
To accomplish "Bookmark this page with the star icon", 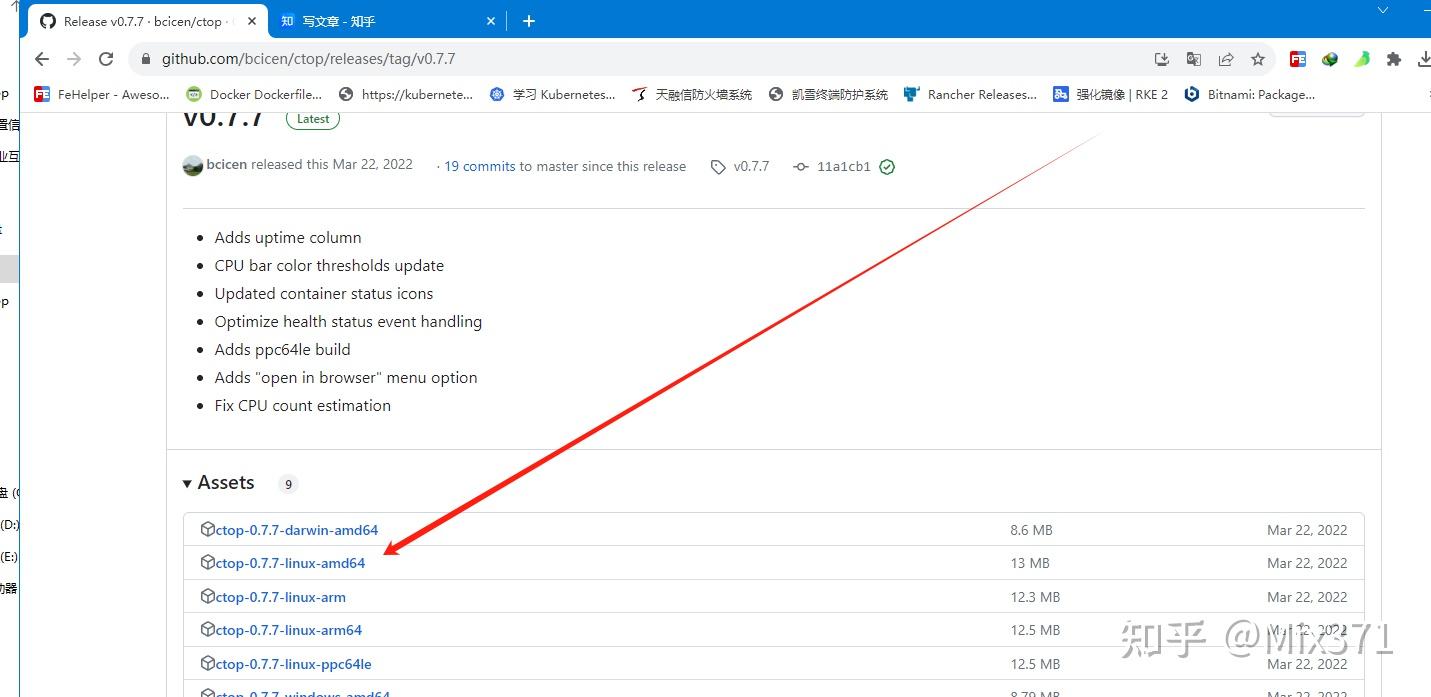I will point(1257,59).
